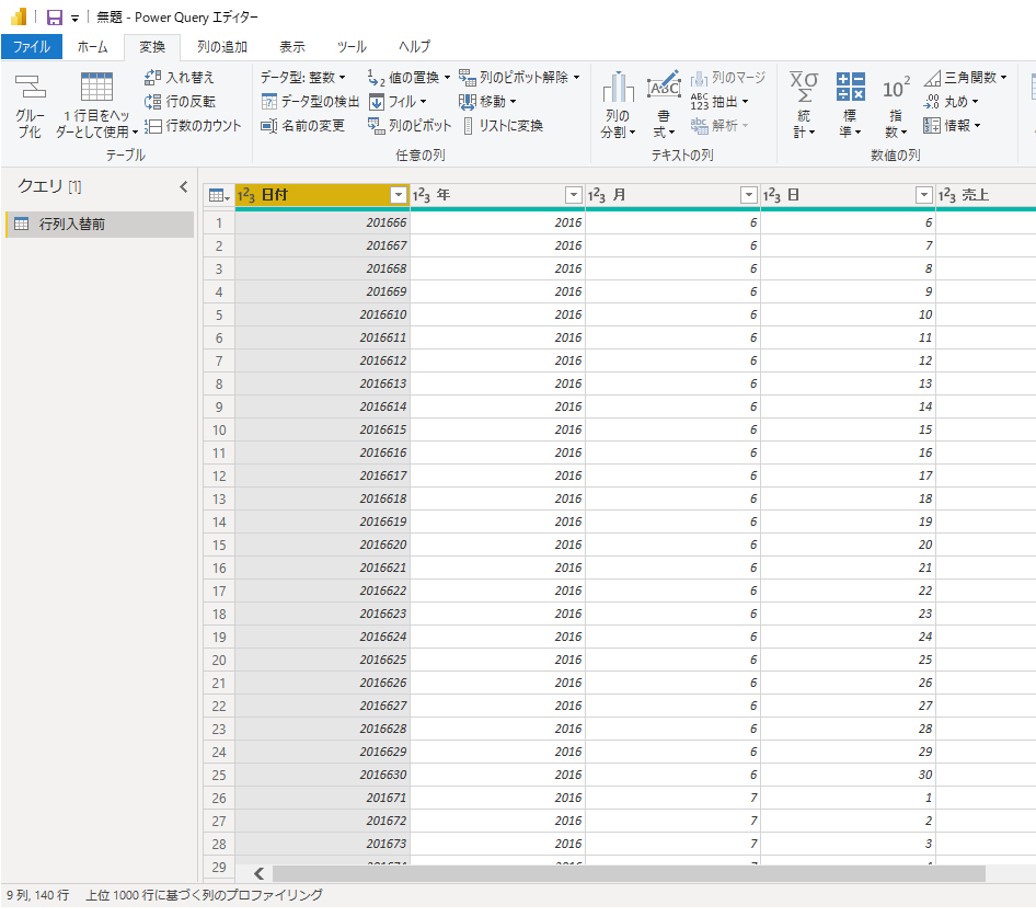1036x909 pixels.
Task: Click the グループ化 (Group By) icon
Action: pos(30,105)
